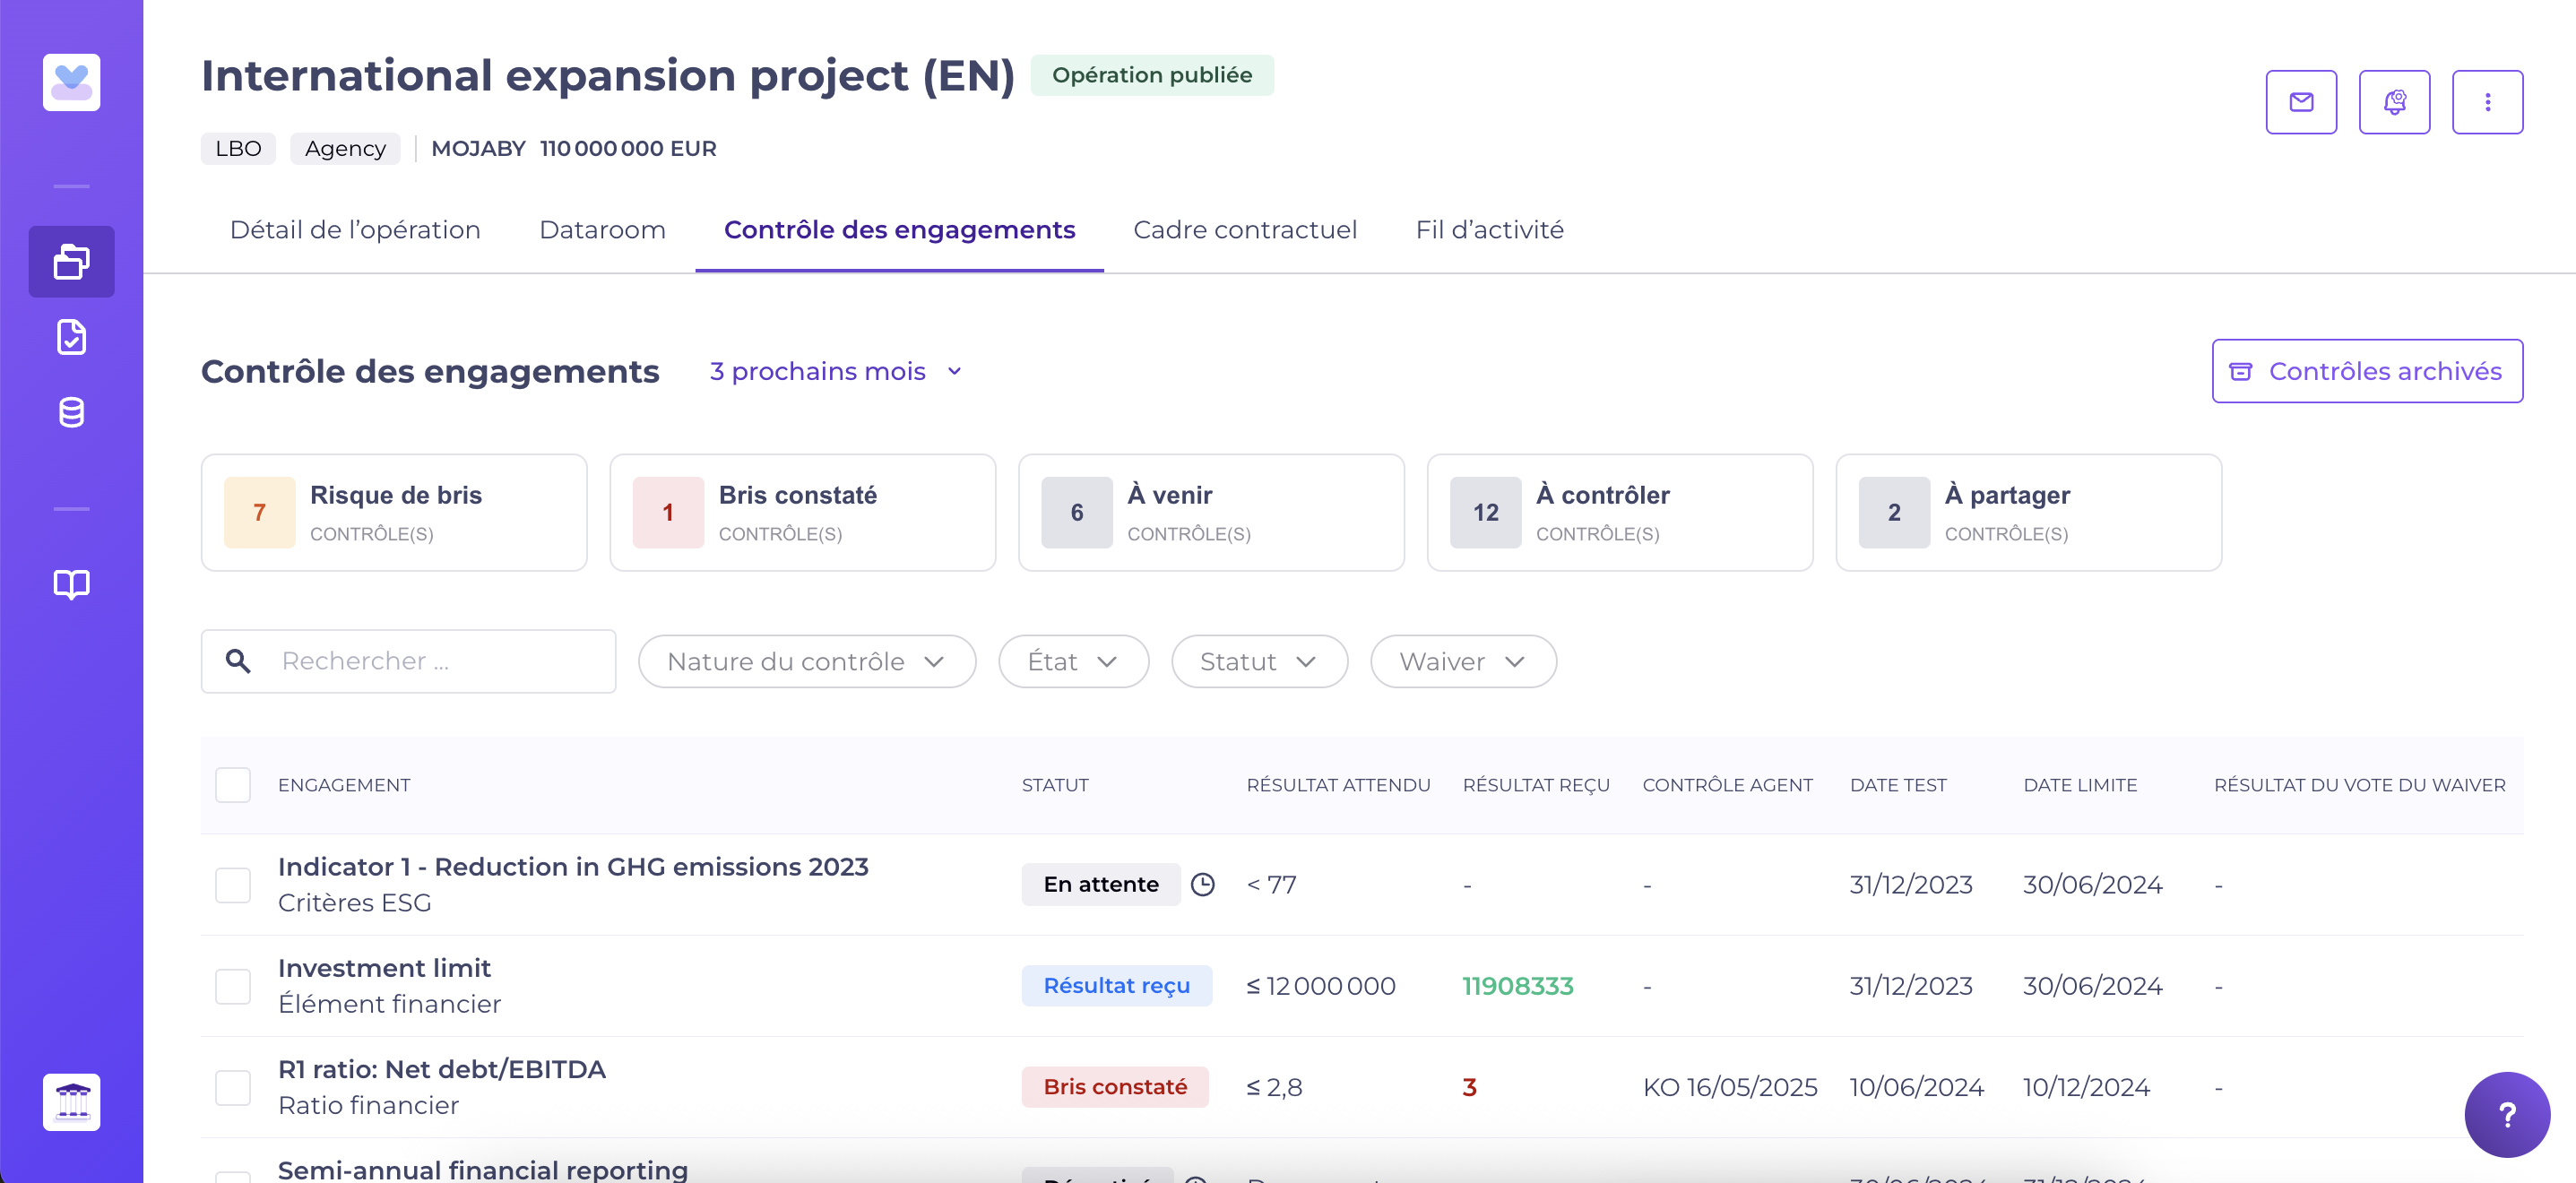Click the bank institution icon at bottom
Image resolution: width=2576 pixels, height=1183 pixels.
tap(71, 1101)
